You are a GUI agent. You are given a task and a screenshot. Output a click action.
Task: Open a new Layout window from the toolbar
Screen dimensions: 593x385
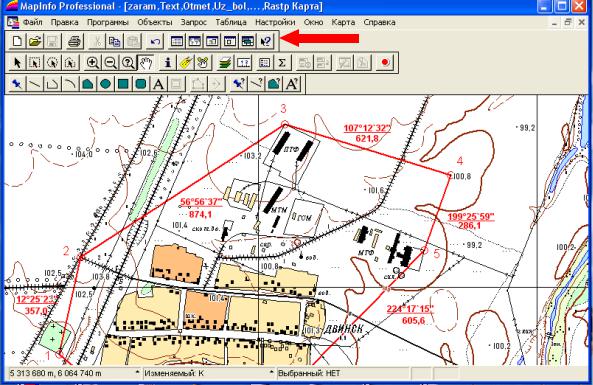[230, 41]
